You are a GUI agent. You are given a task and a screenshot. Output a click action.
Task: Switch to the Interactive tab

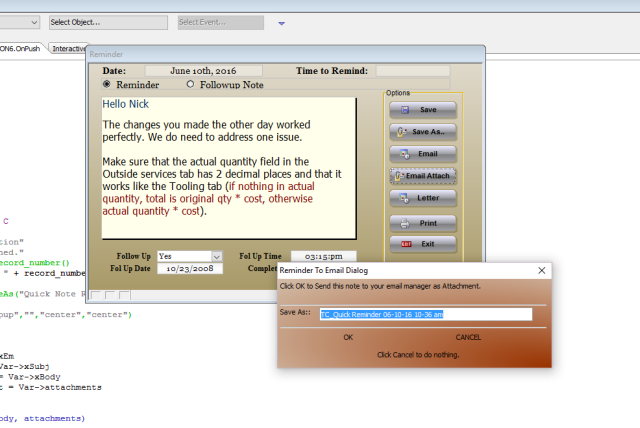pos(68,47)
